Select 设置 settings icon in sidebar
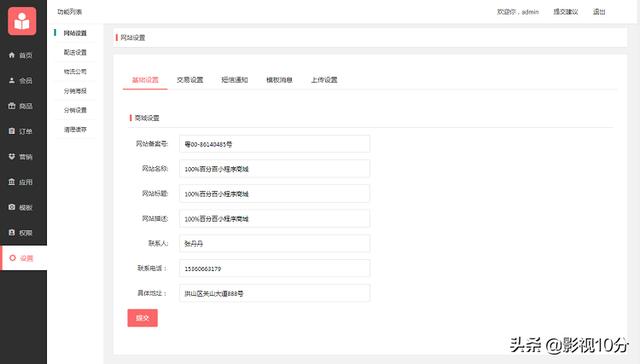 pyautogui.click(x=13, y=258)
